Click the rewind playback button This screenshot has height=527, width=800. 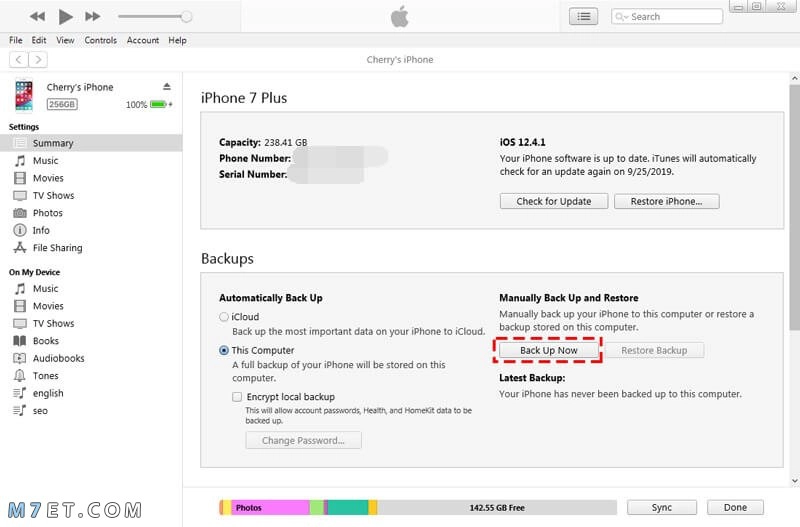pos(37,16)
